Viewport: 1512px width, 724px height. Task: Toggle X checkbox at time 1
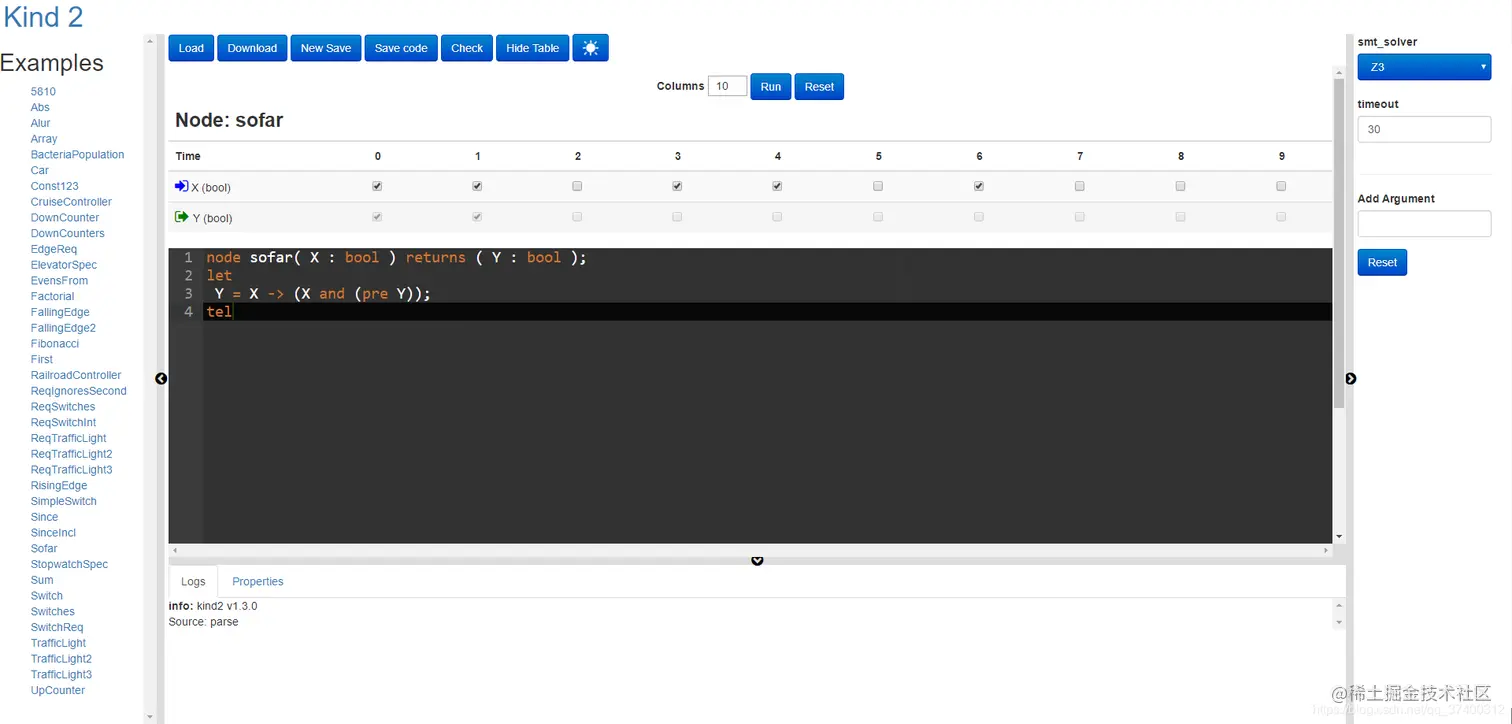pos(477,186)
